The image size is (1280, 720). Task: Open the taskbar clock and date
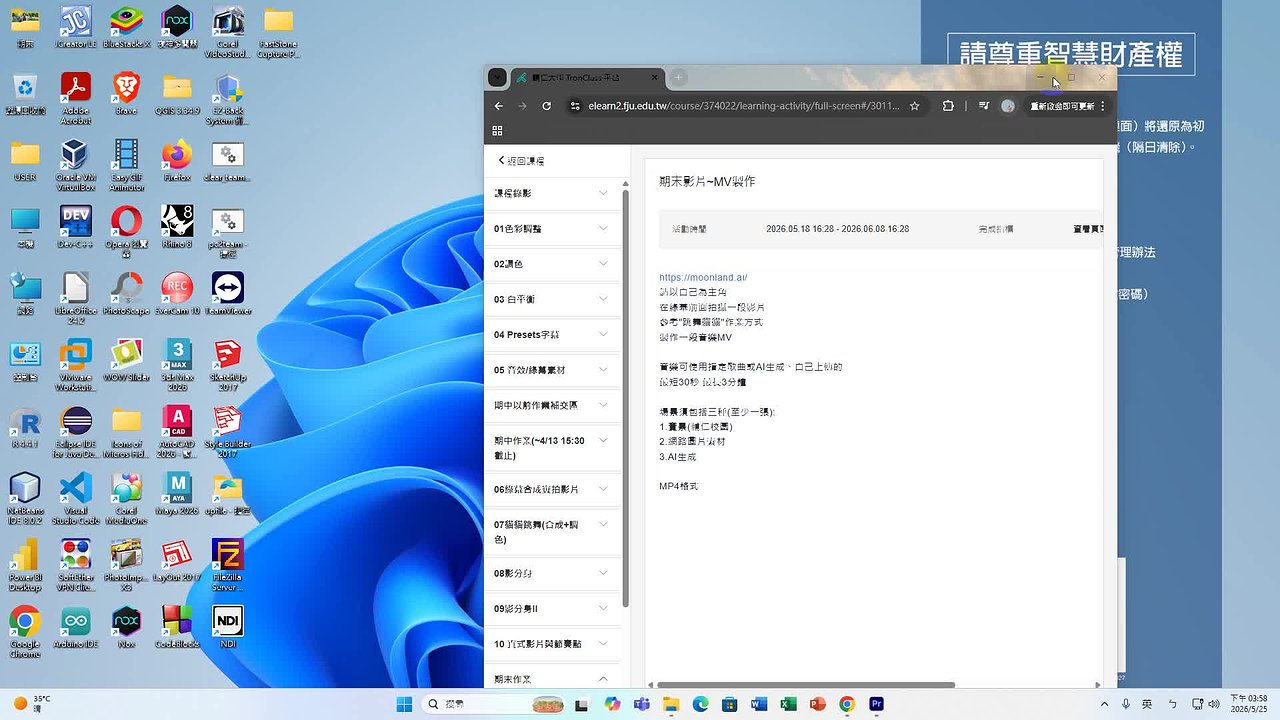point(1248,704)
